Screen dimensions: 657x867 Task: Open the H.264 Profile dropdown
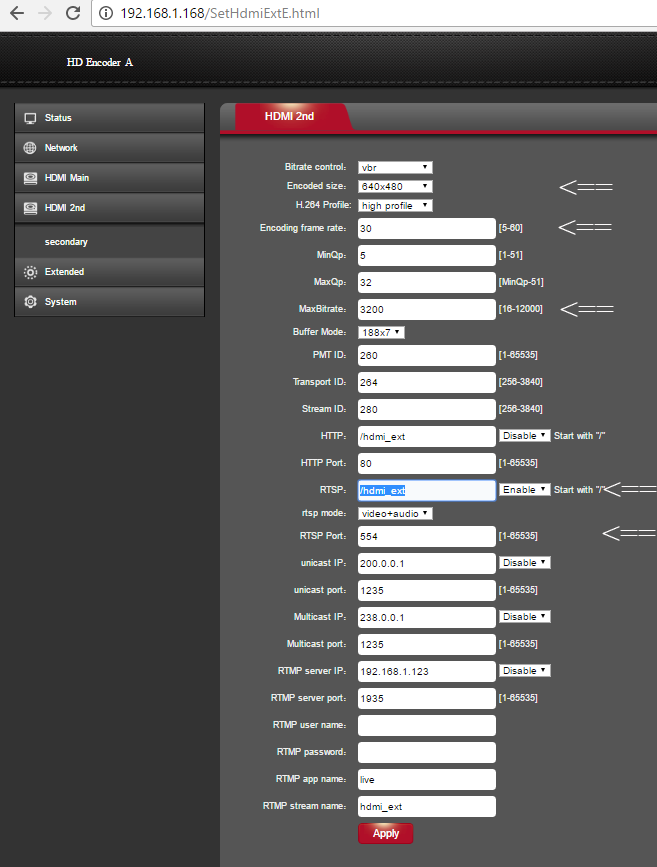coord(395,205)
